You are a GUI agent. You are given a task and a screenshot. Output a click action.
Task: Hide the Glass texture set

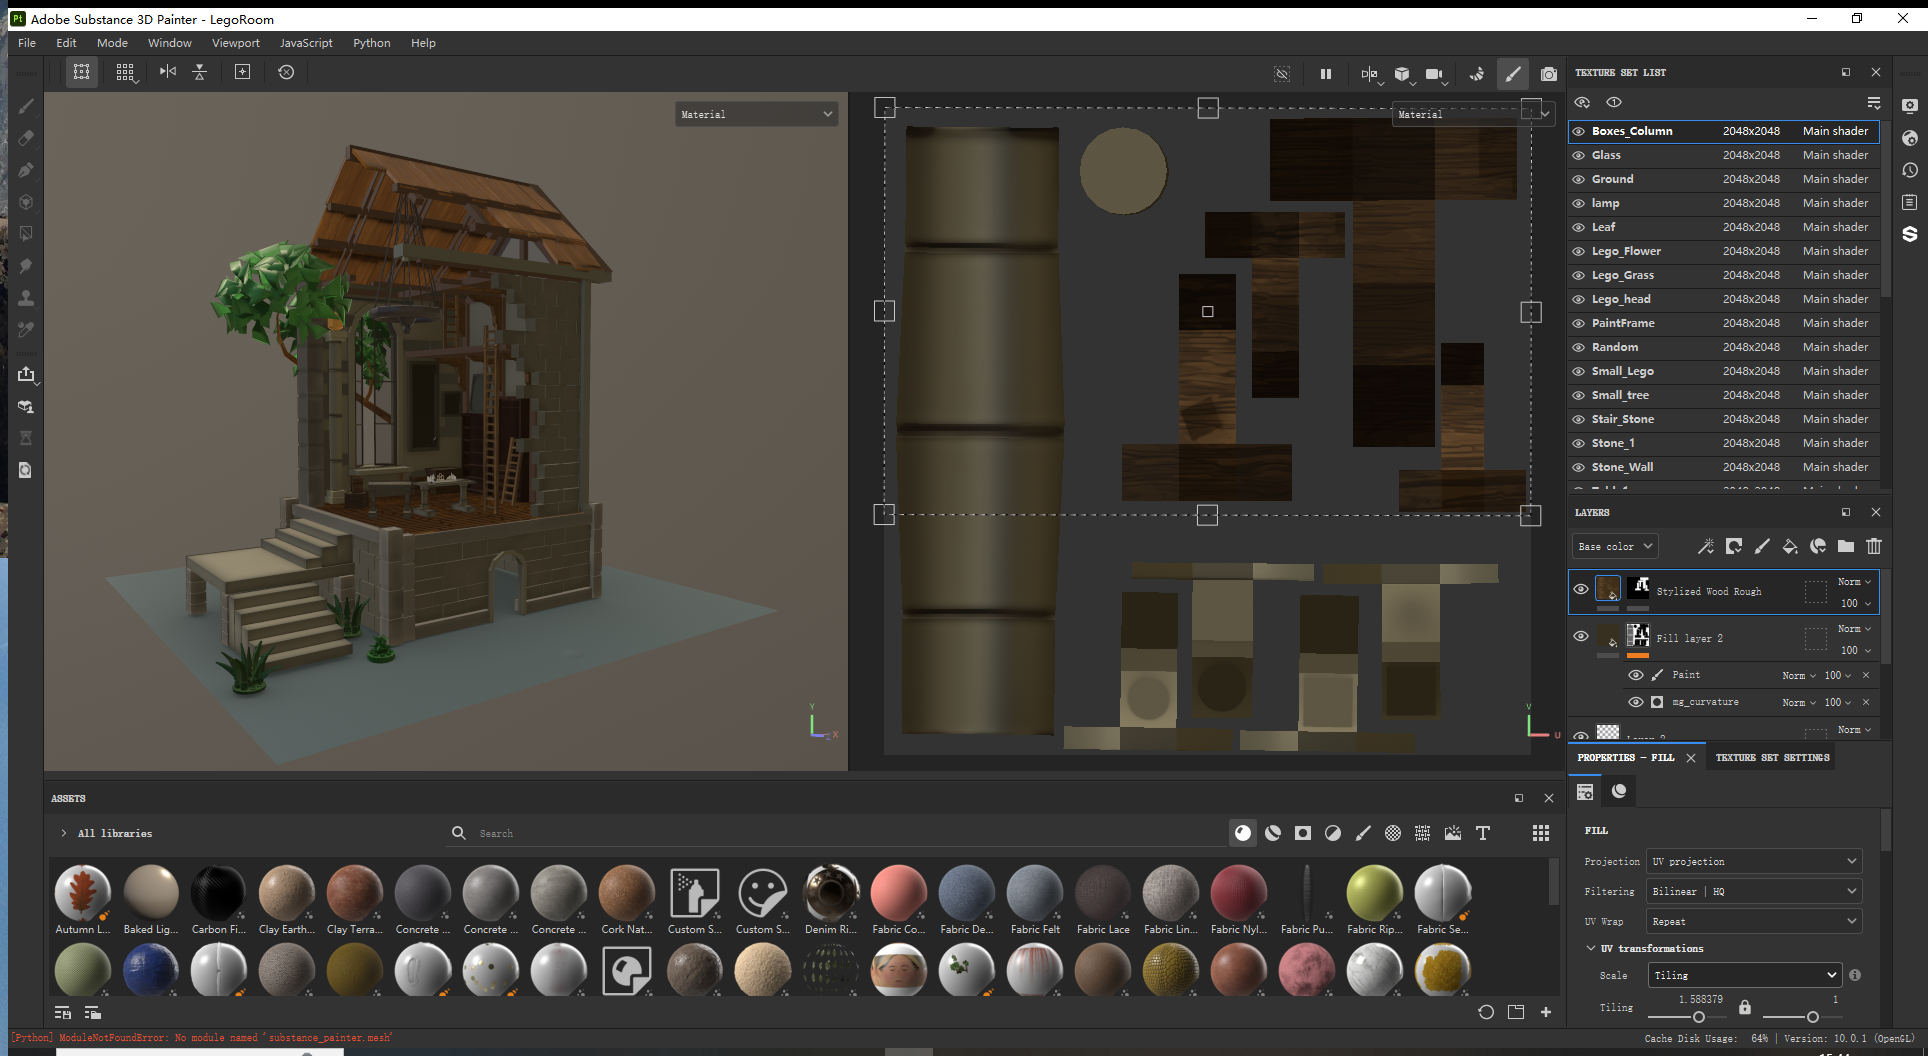(1579, 155)
